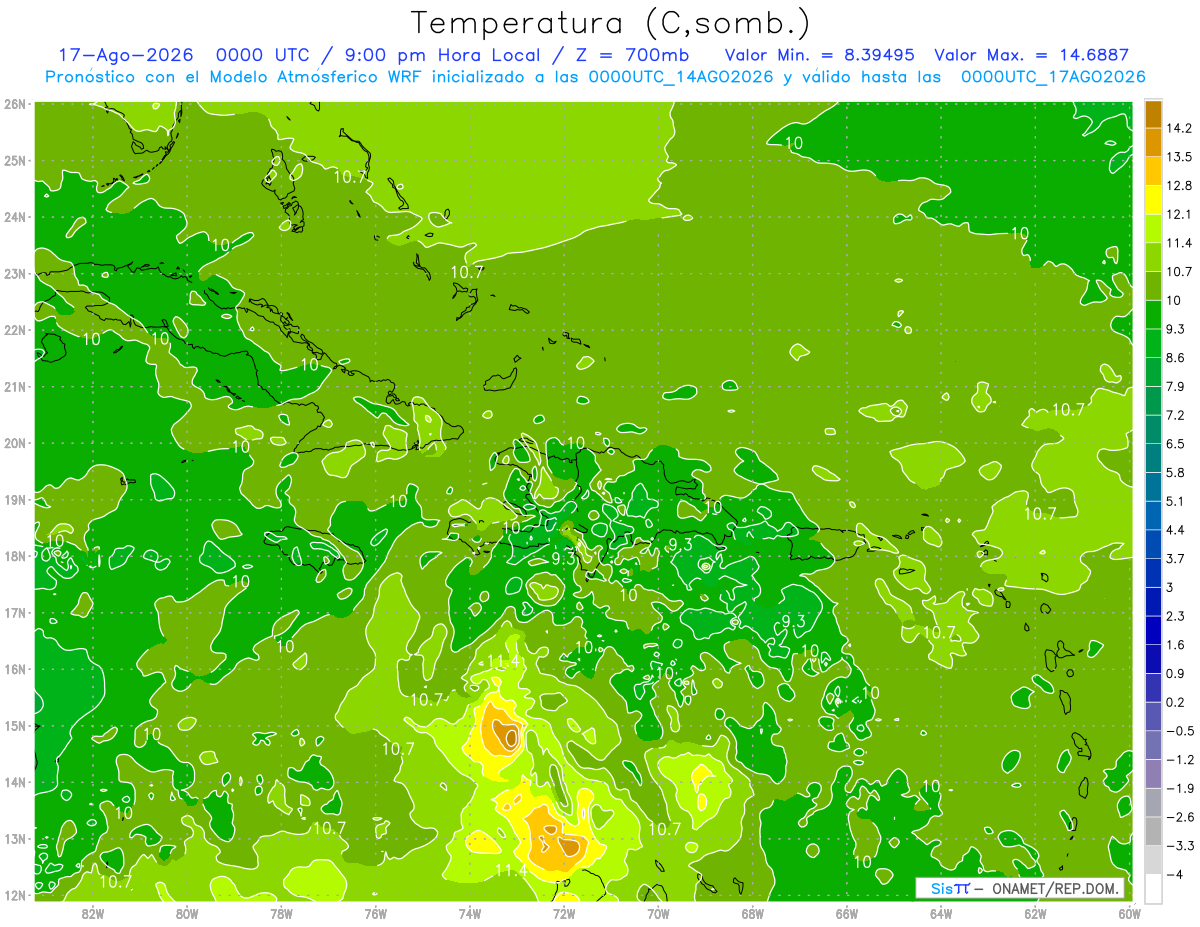The image size is (1200, 927).
Task: Pick the green legend swatch between 9.3 and 10
Action: click(1153, 315)
